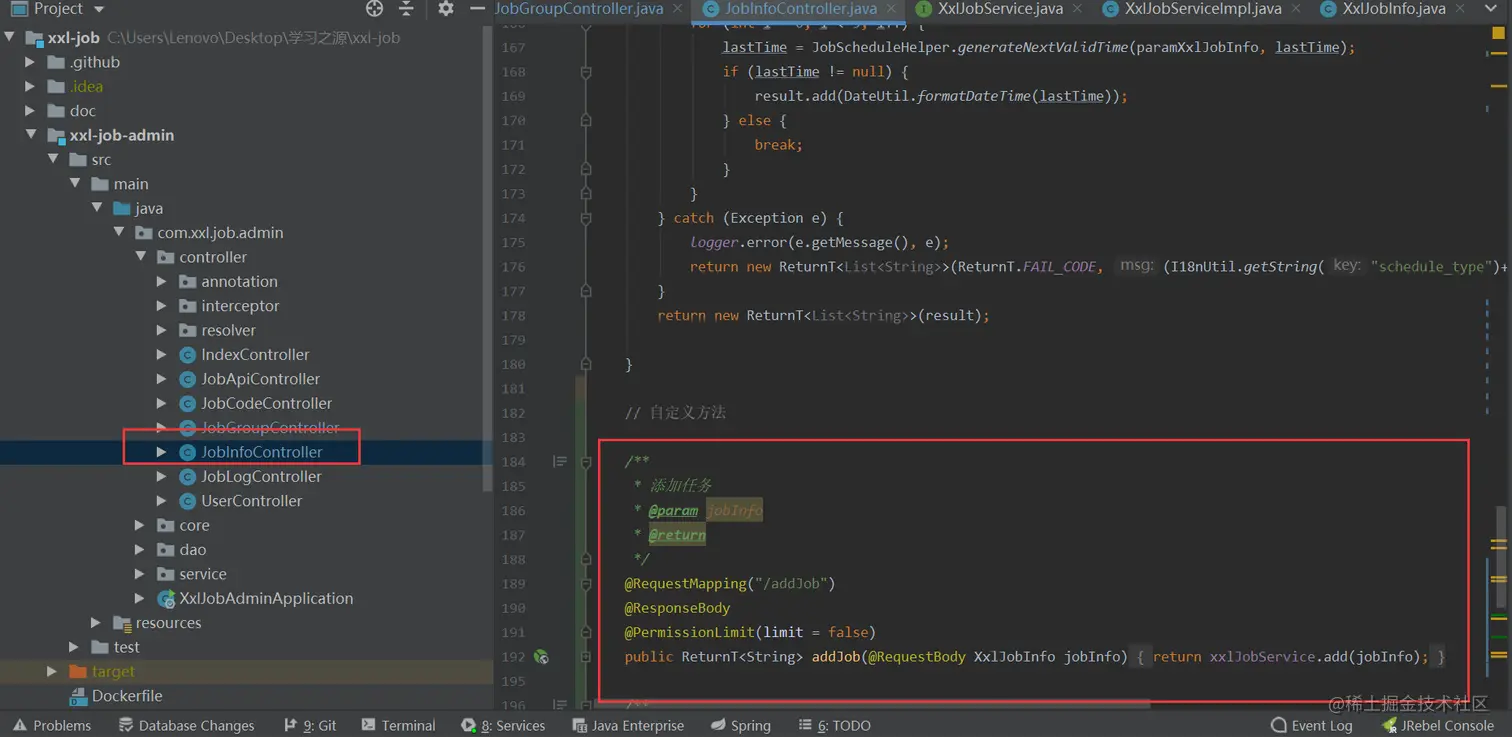1512x737 pixels.
Task: Close the XxlJobService.java tab
Action: pyautogui.click(x=1078, y=9)
